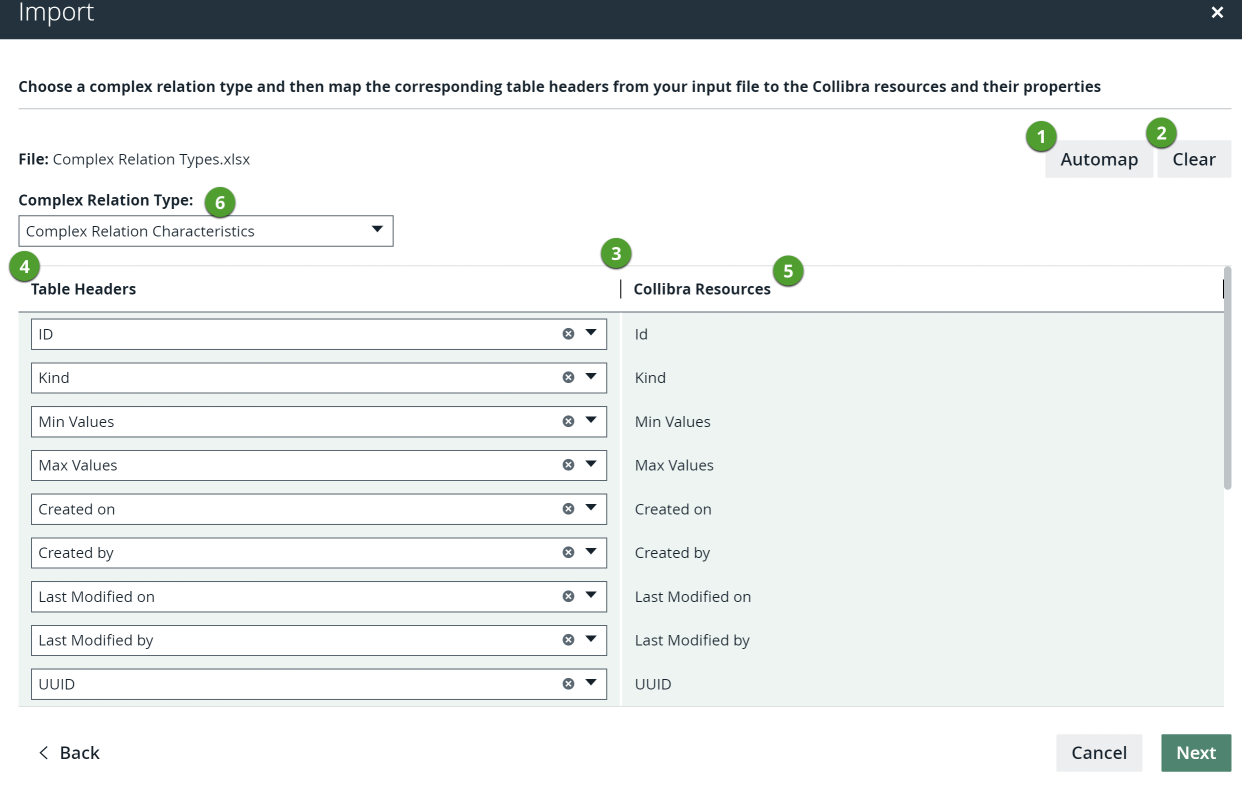Expand the ID header dropdown arrow

pyautogui.click(x=590, y=334)
